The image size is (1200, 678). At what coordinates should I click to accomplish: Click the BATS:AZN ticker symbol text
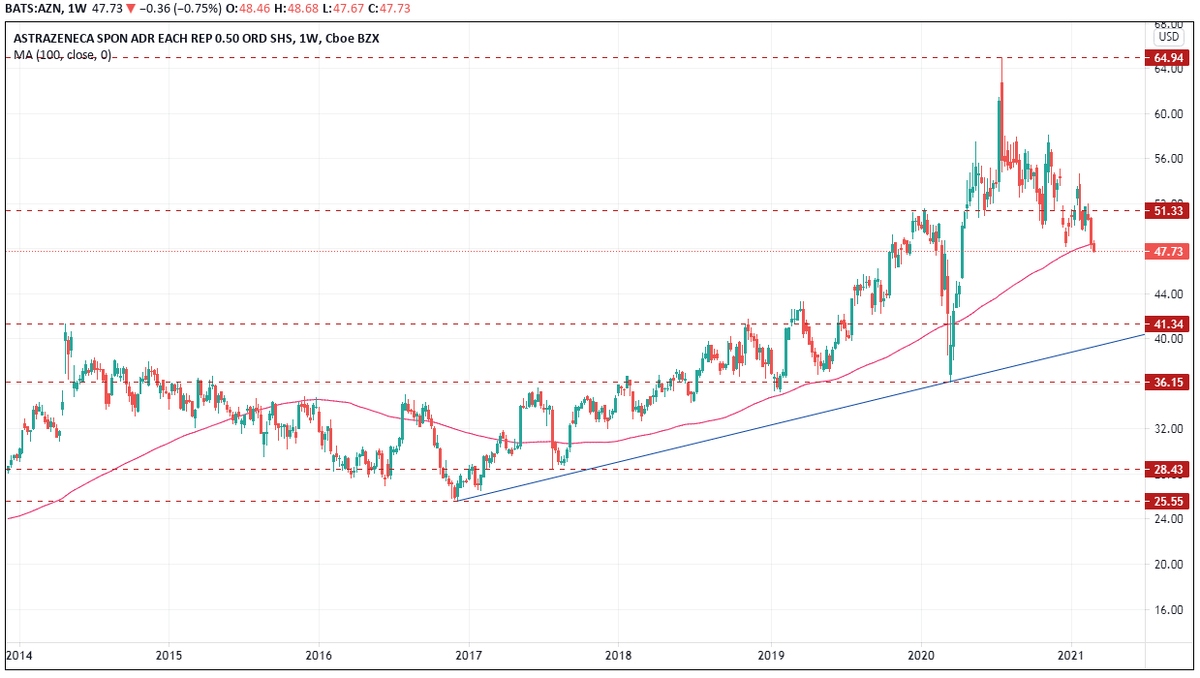(35, 9)
